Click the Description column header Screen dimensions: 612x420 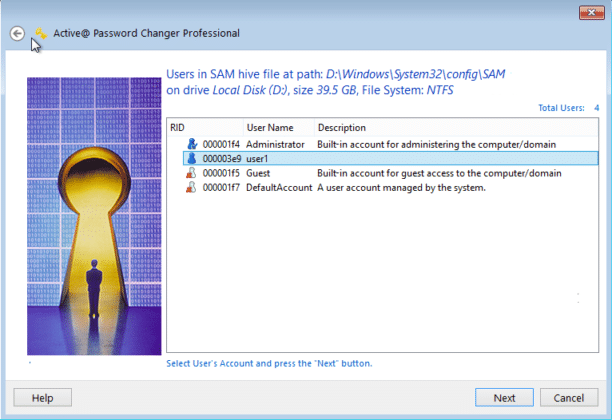tap(456, 128)
